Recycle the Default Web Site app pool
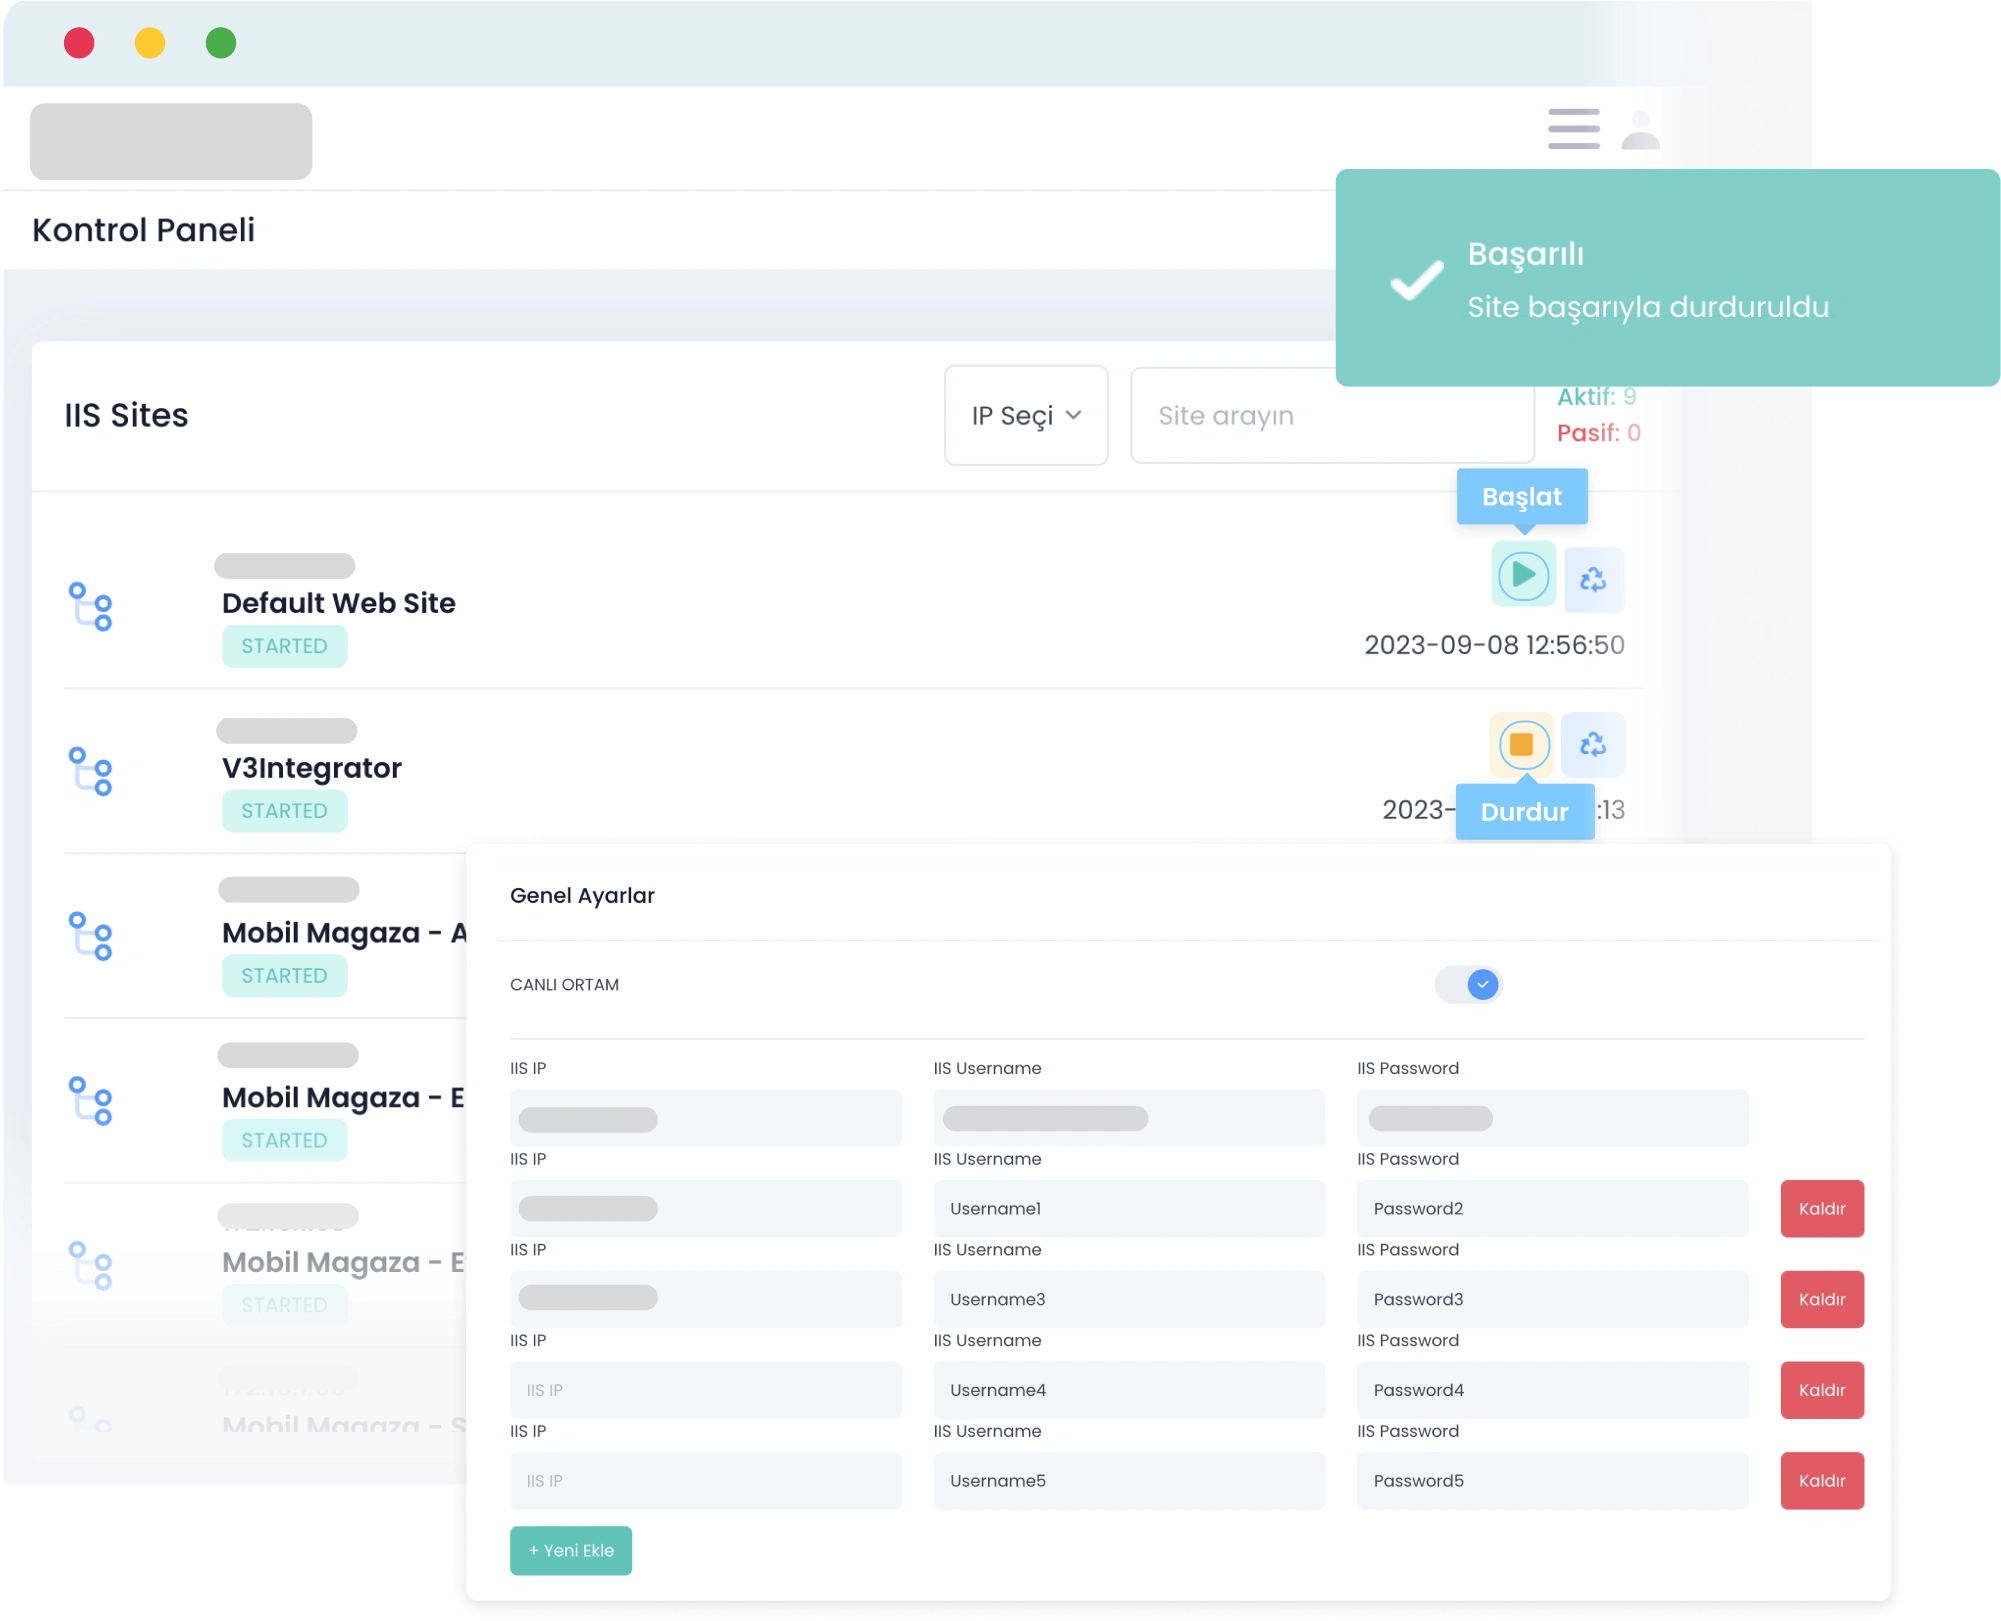 1593,579
